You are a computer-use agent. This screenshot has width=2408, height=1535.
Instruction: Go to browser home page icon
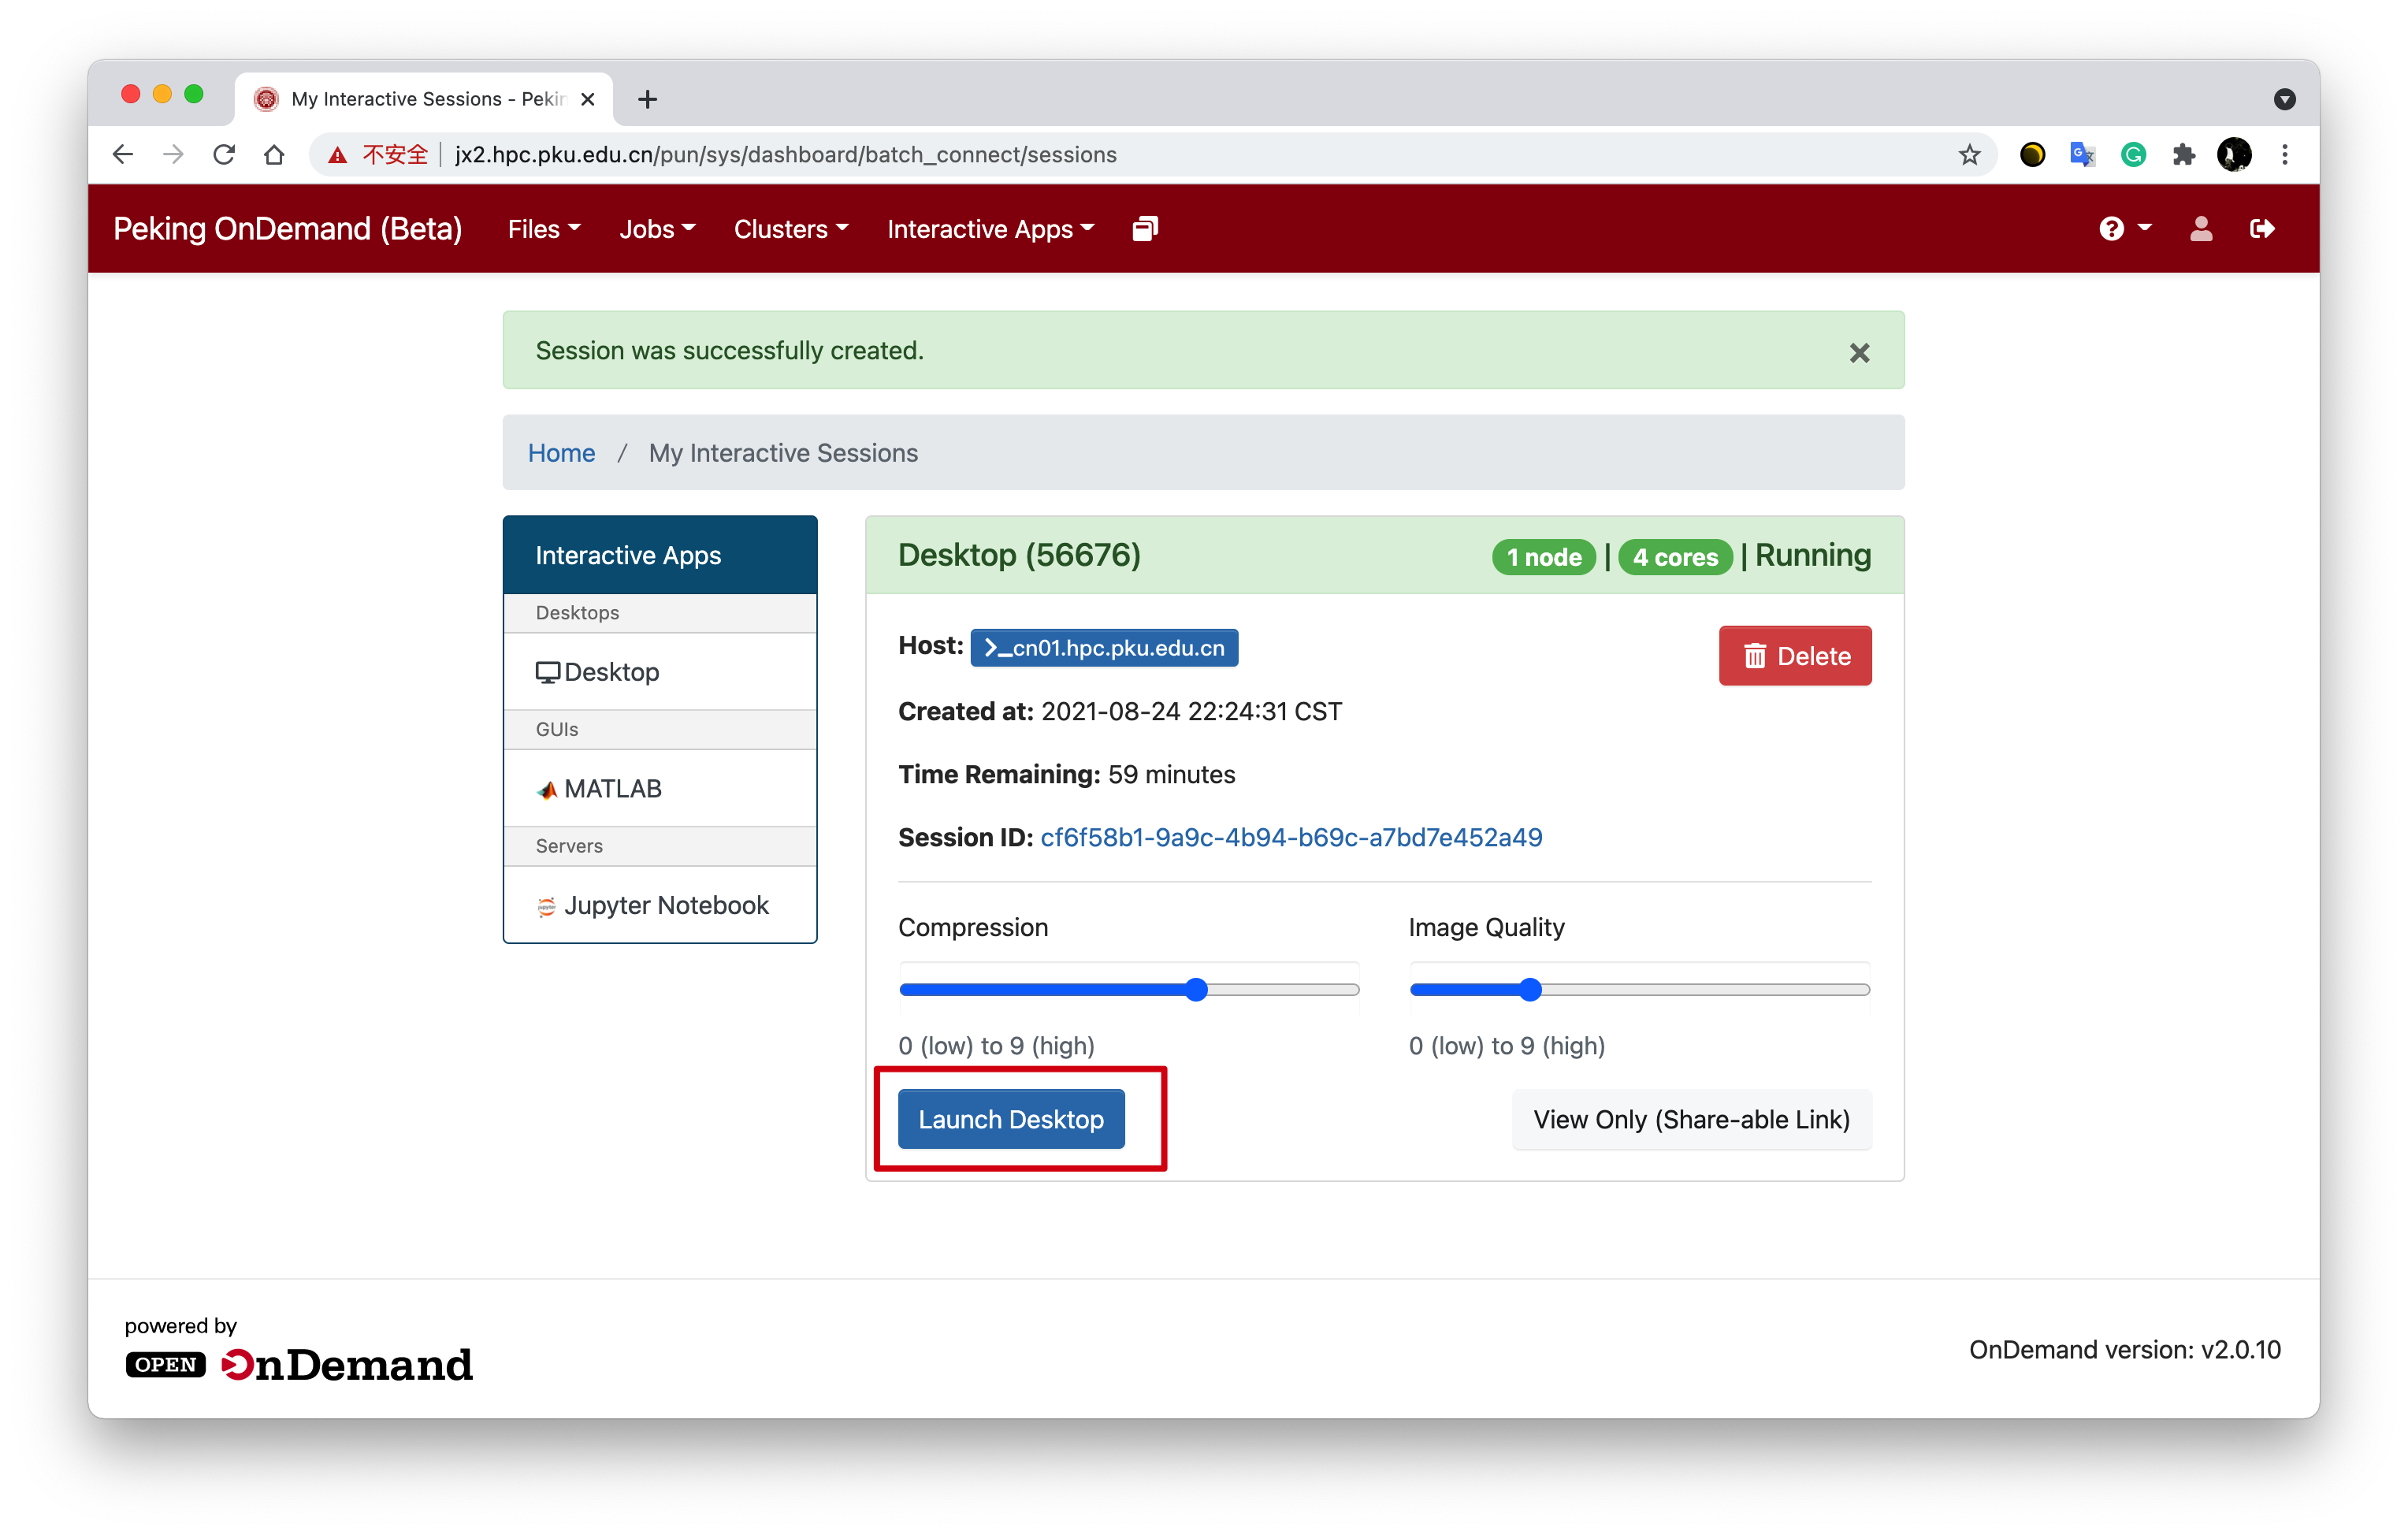tap(274, 154)
